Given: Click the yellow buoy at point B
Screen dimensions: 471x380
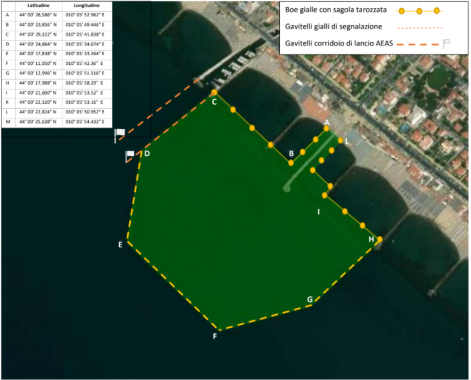Looking at the screenshot, I should [291, 163].
